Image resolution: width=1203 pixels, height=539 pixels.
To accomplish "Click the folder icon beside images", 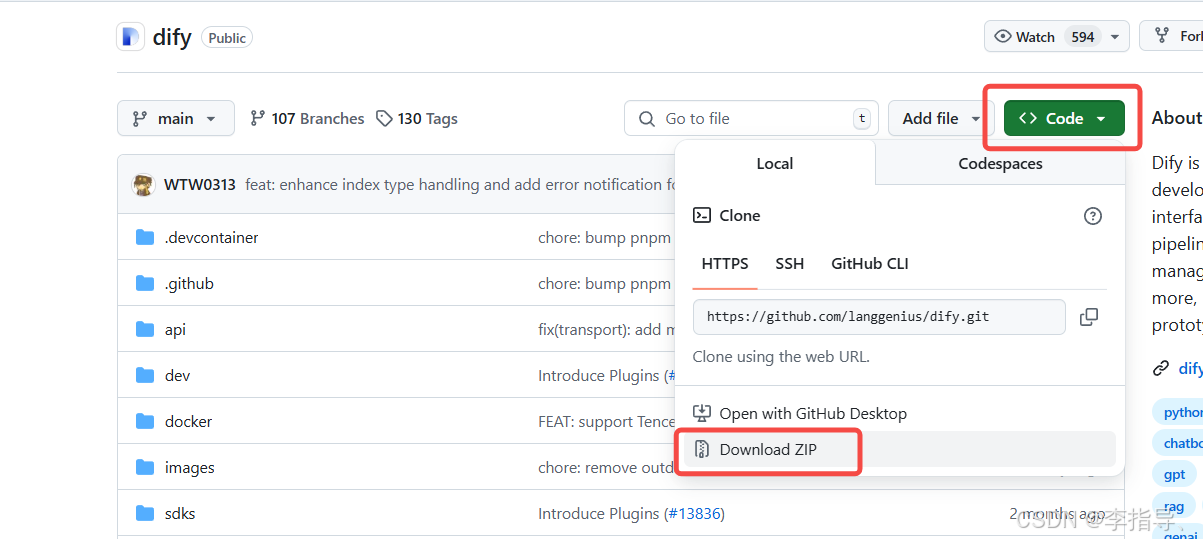I will pyautogui.click(x=145, y=467).
